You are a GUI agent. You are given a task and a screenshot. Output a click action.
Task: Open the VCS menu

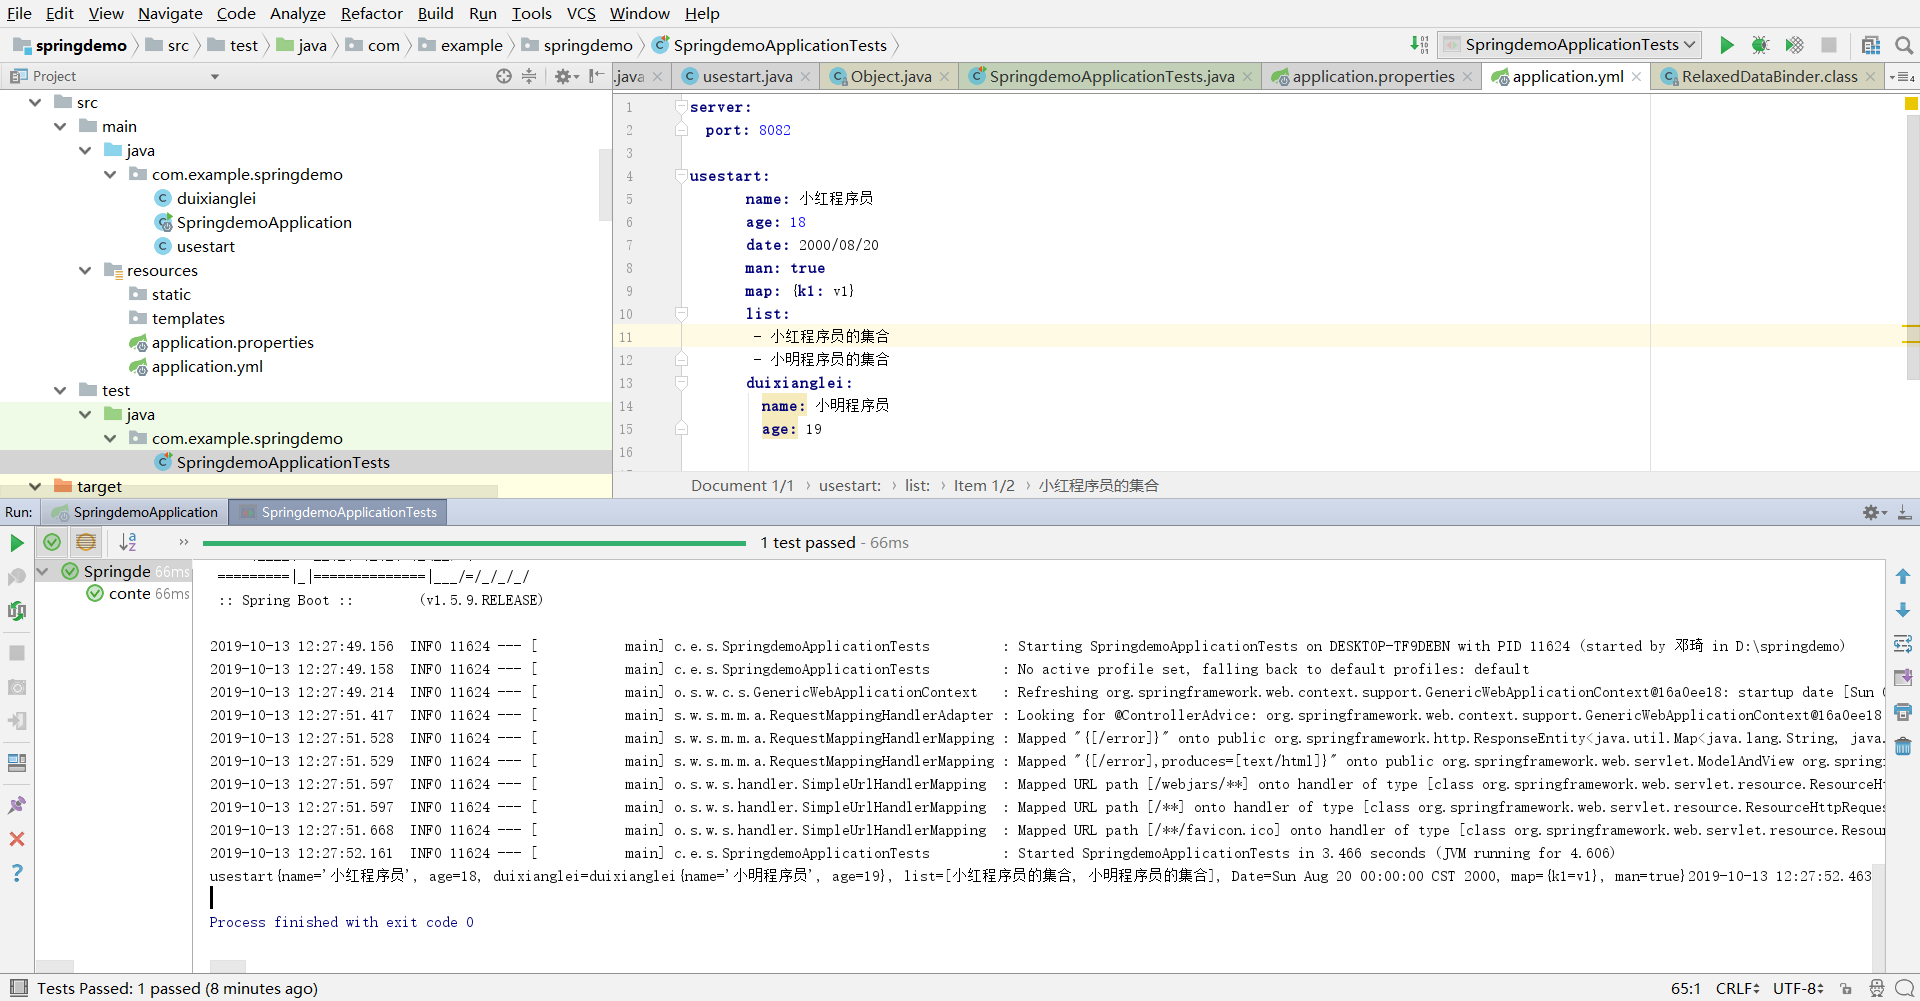click(581, 13)
